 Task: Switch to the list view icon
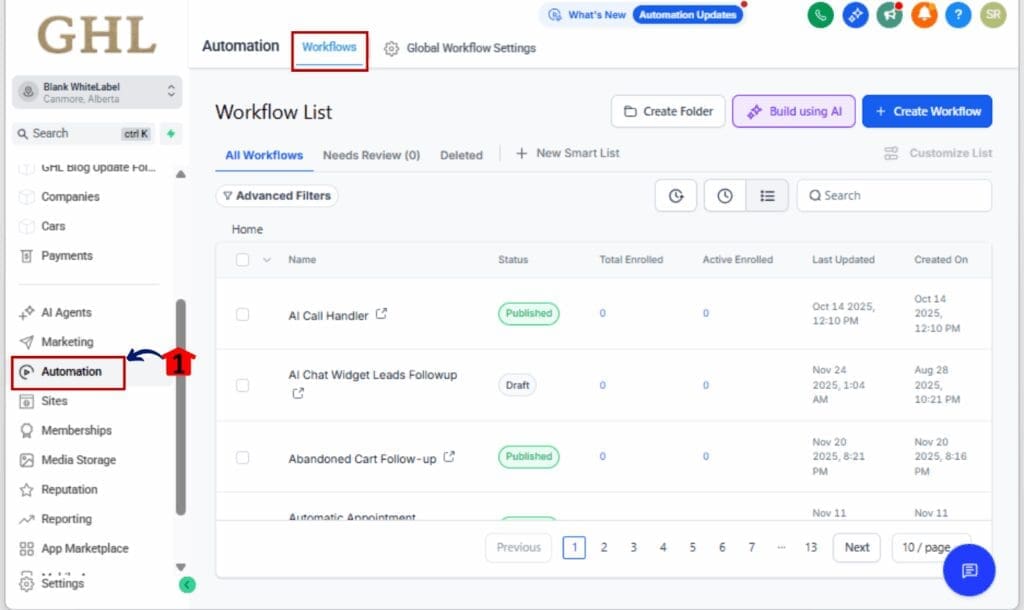click(x=767, y=196)
